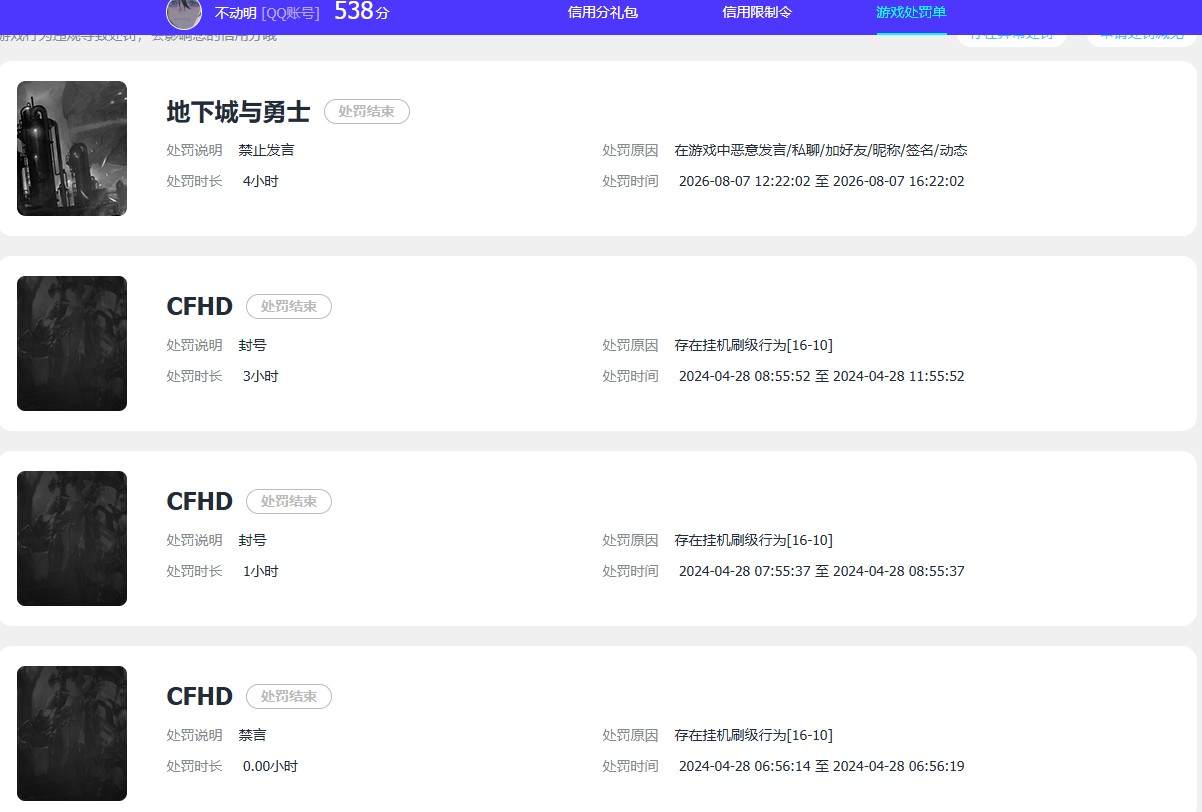
Task: Click the time range starting 2024-04-28 06:56:14
Action: click(x=822, y=767)
